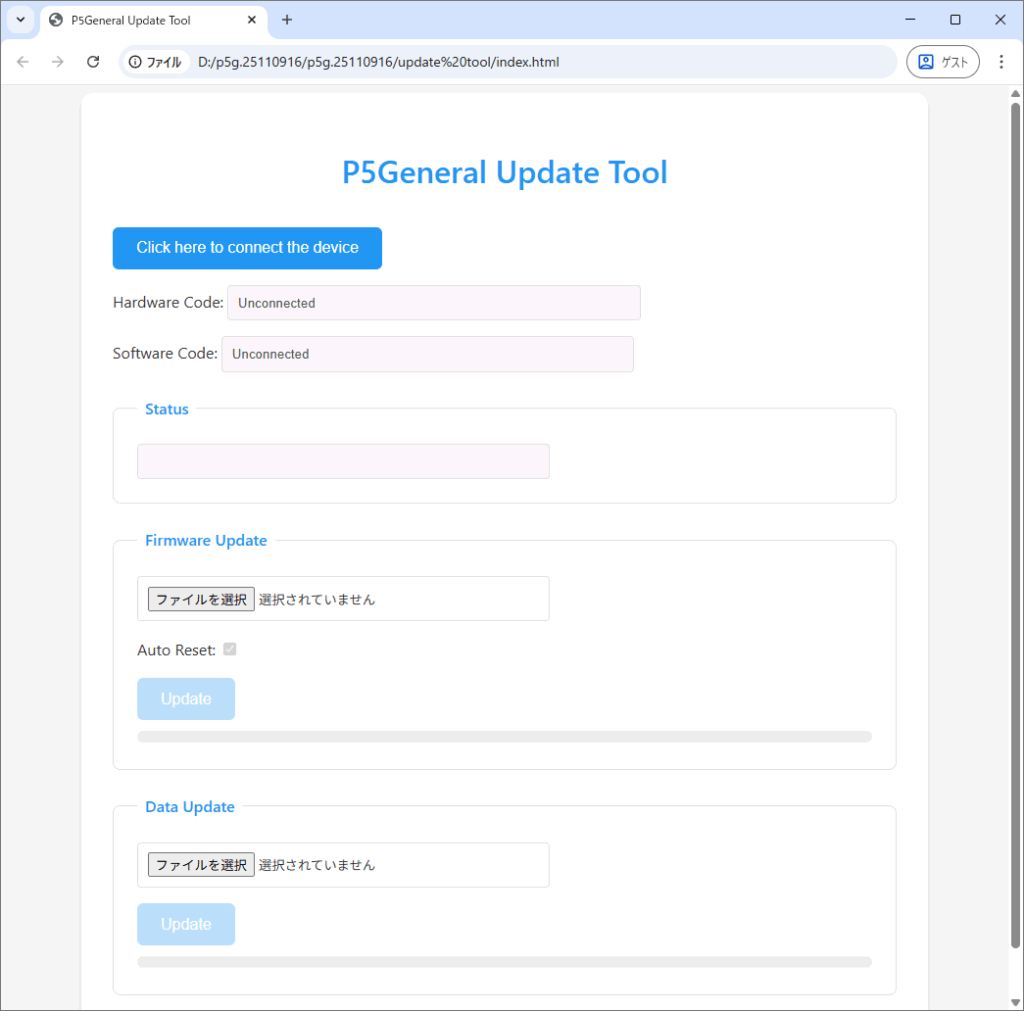This screenshot has width=1024, height=1011.
Task: Click the browser back arrow
Action: point(23,62)
